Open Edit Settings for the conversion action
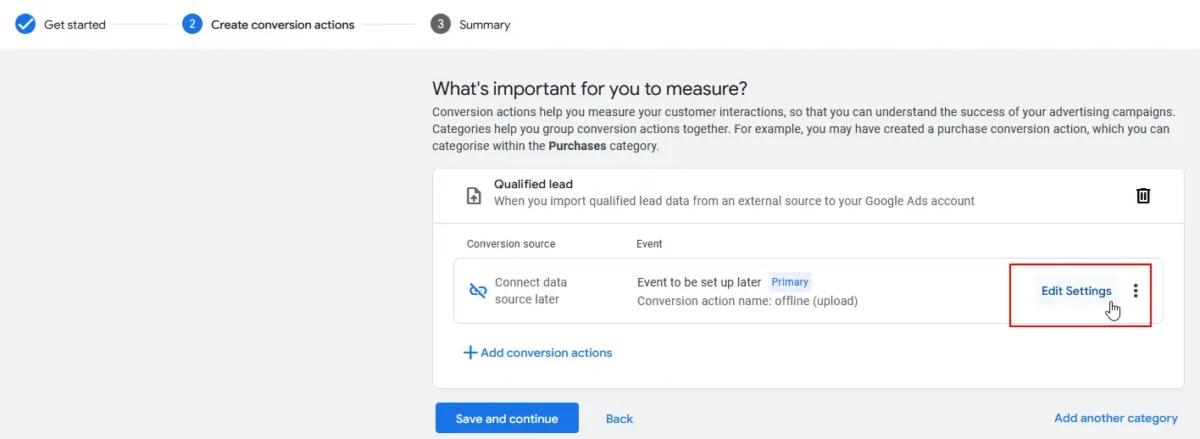Image resolution: width=1200 pixels, height=439 pixels. [x=1076, y=291]
